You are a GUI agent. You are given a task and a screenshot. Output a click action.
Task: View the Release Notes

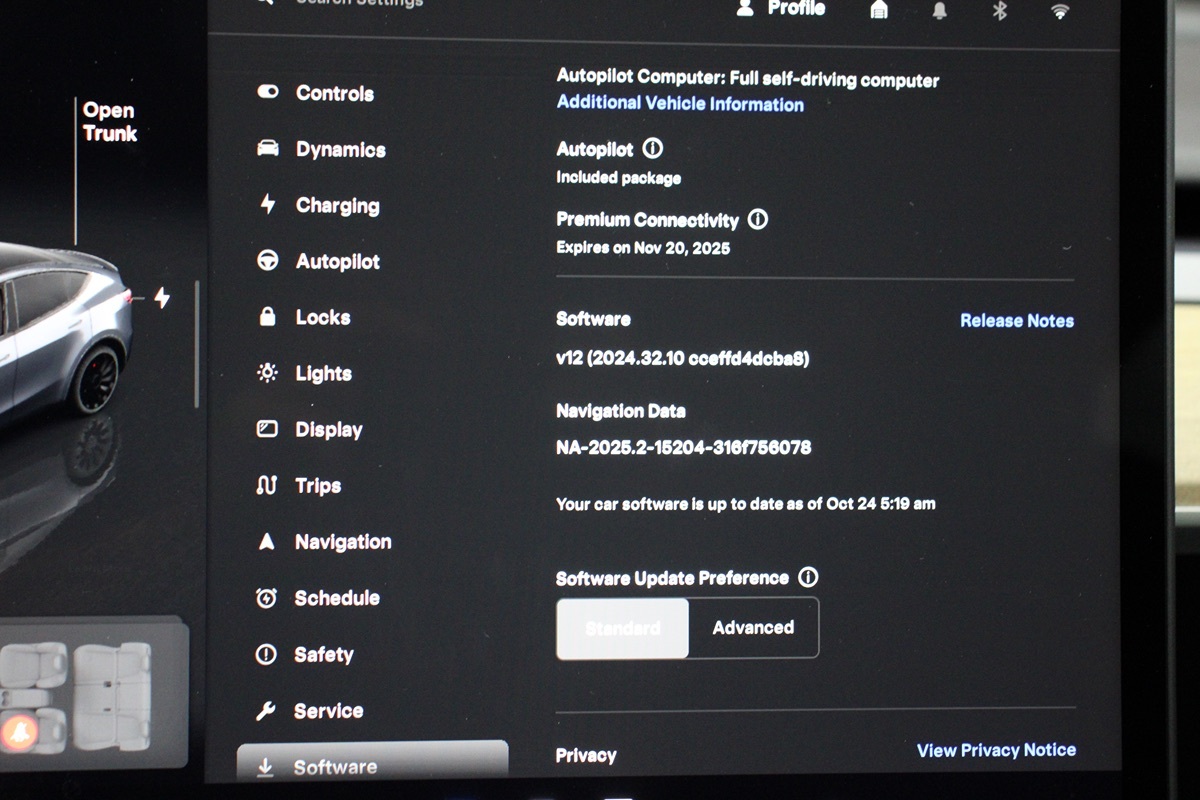1016,320
